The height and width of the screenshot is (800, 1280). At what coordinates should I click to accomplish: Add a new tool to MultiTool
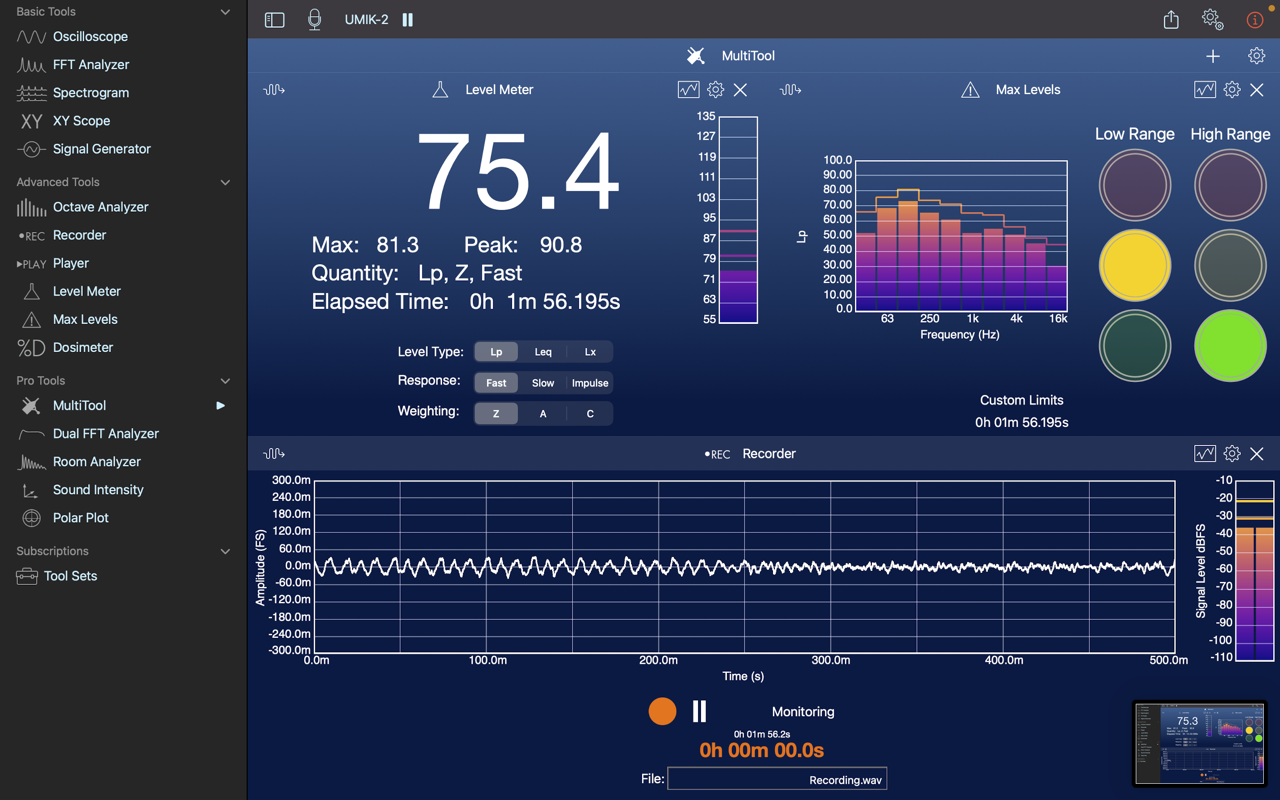click(x=1213, y=56)
